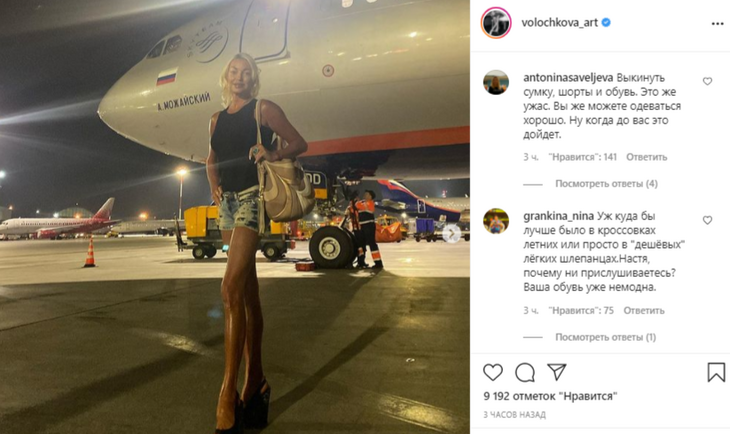730x434 pixels.
Task: Like grankina_nina's comment heart
Action: 707,220
